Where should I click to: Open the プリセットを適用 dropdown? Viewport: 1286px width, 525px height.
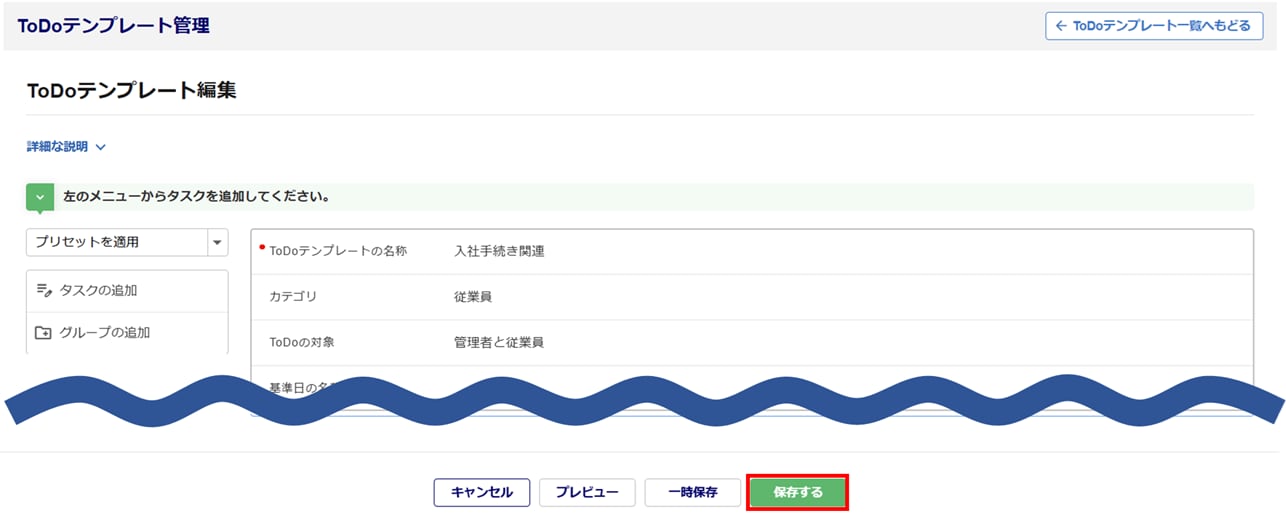click(x=116, y=242)
